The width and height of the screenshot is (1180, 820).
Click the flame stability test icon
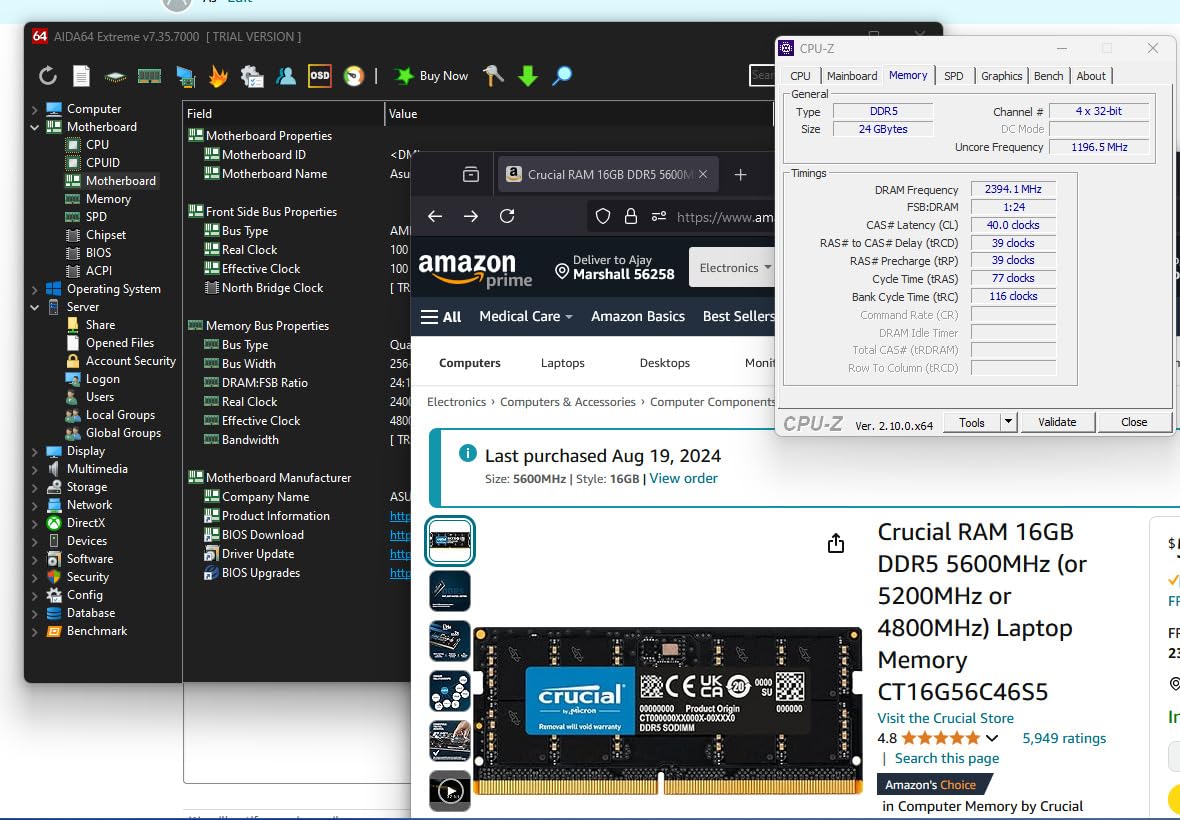tap(218, 76)
